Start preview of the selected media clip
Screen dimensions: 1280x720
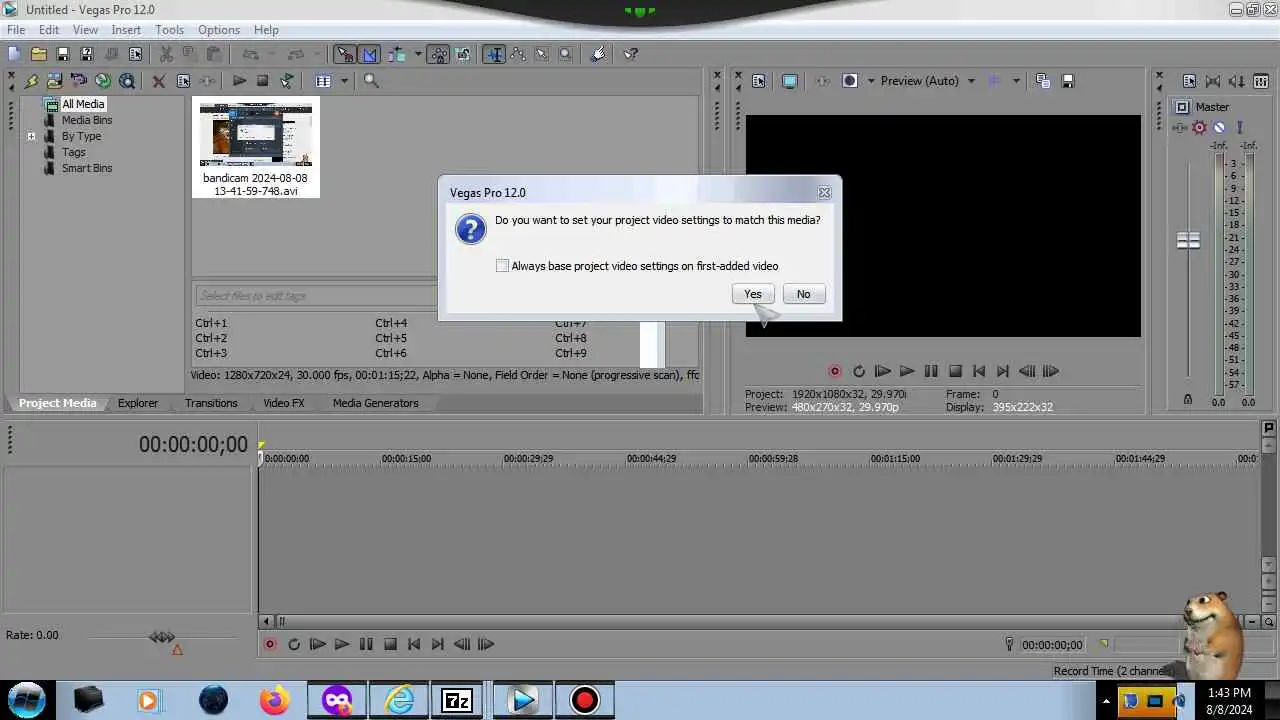(239, 81)
